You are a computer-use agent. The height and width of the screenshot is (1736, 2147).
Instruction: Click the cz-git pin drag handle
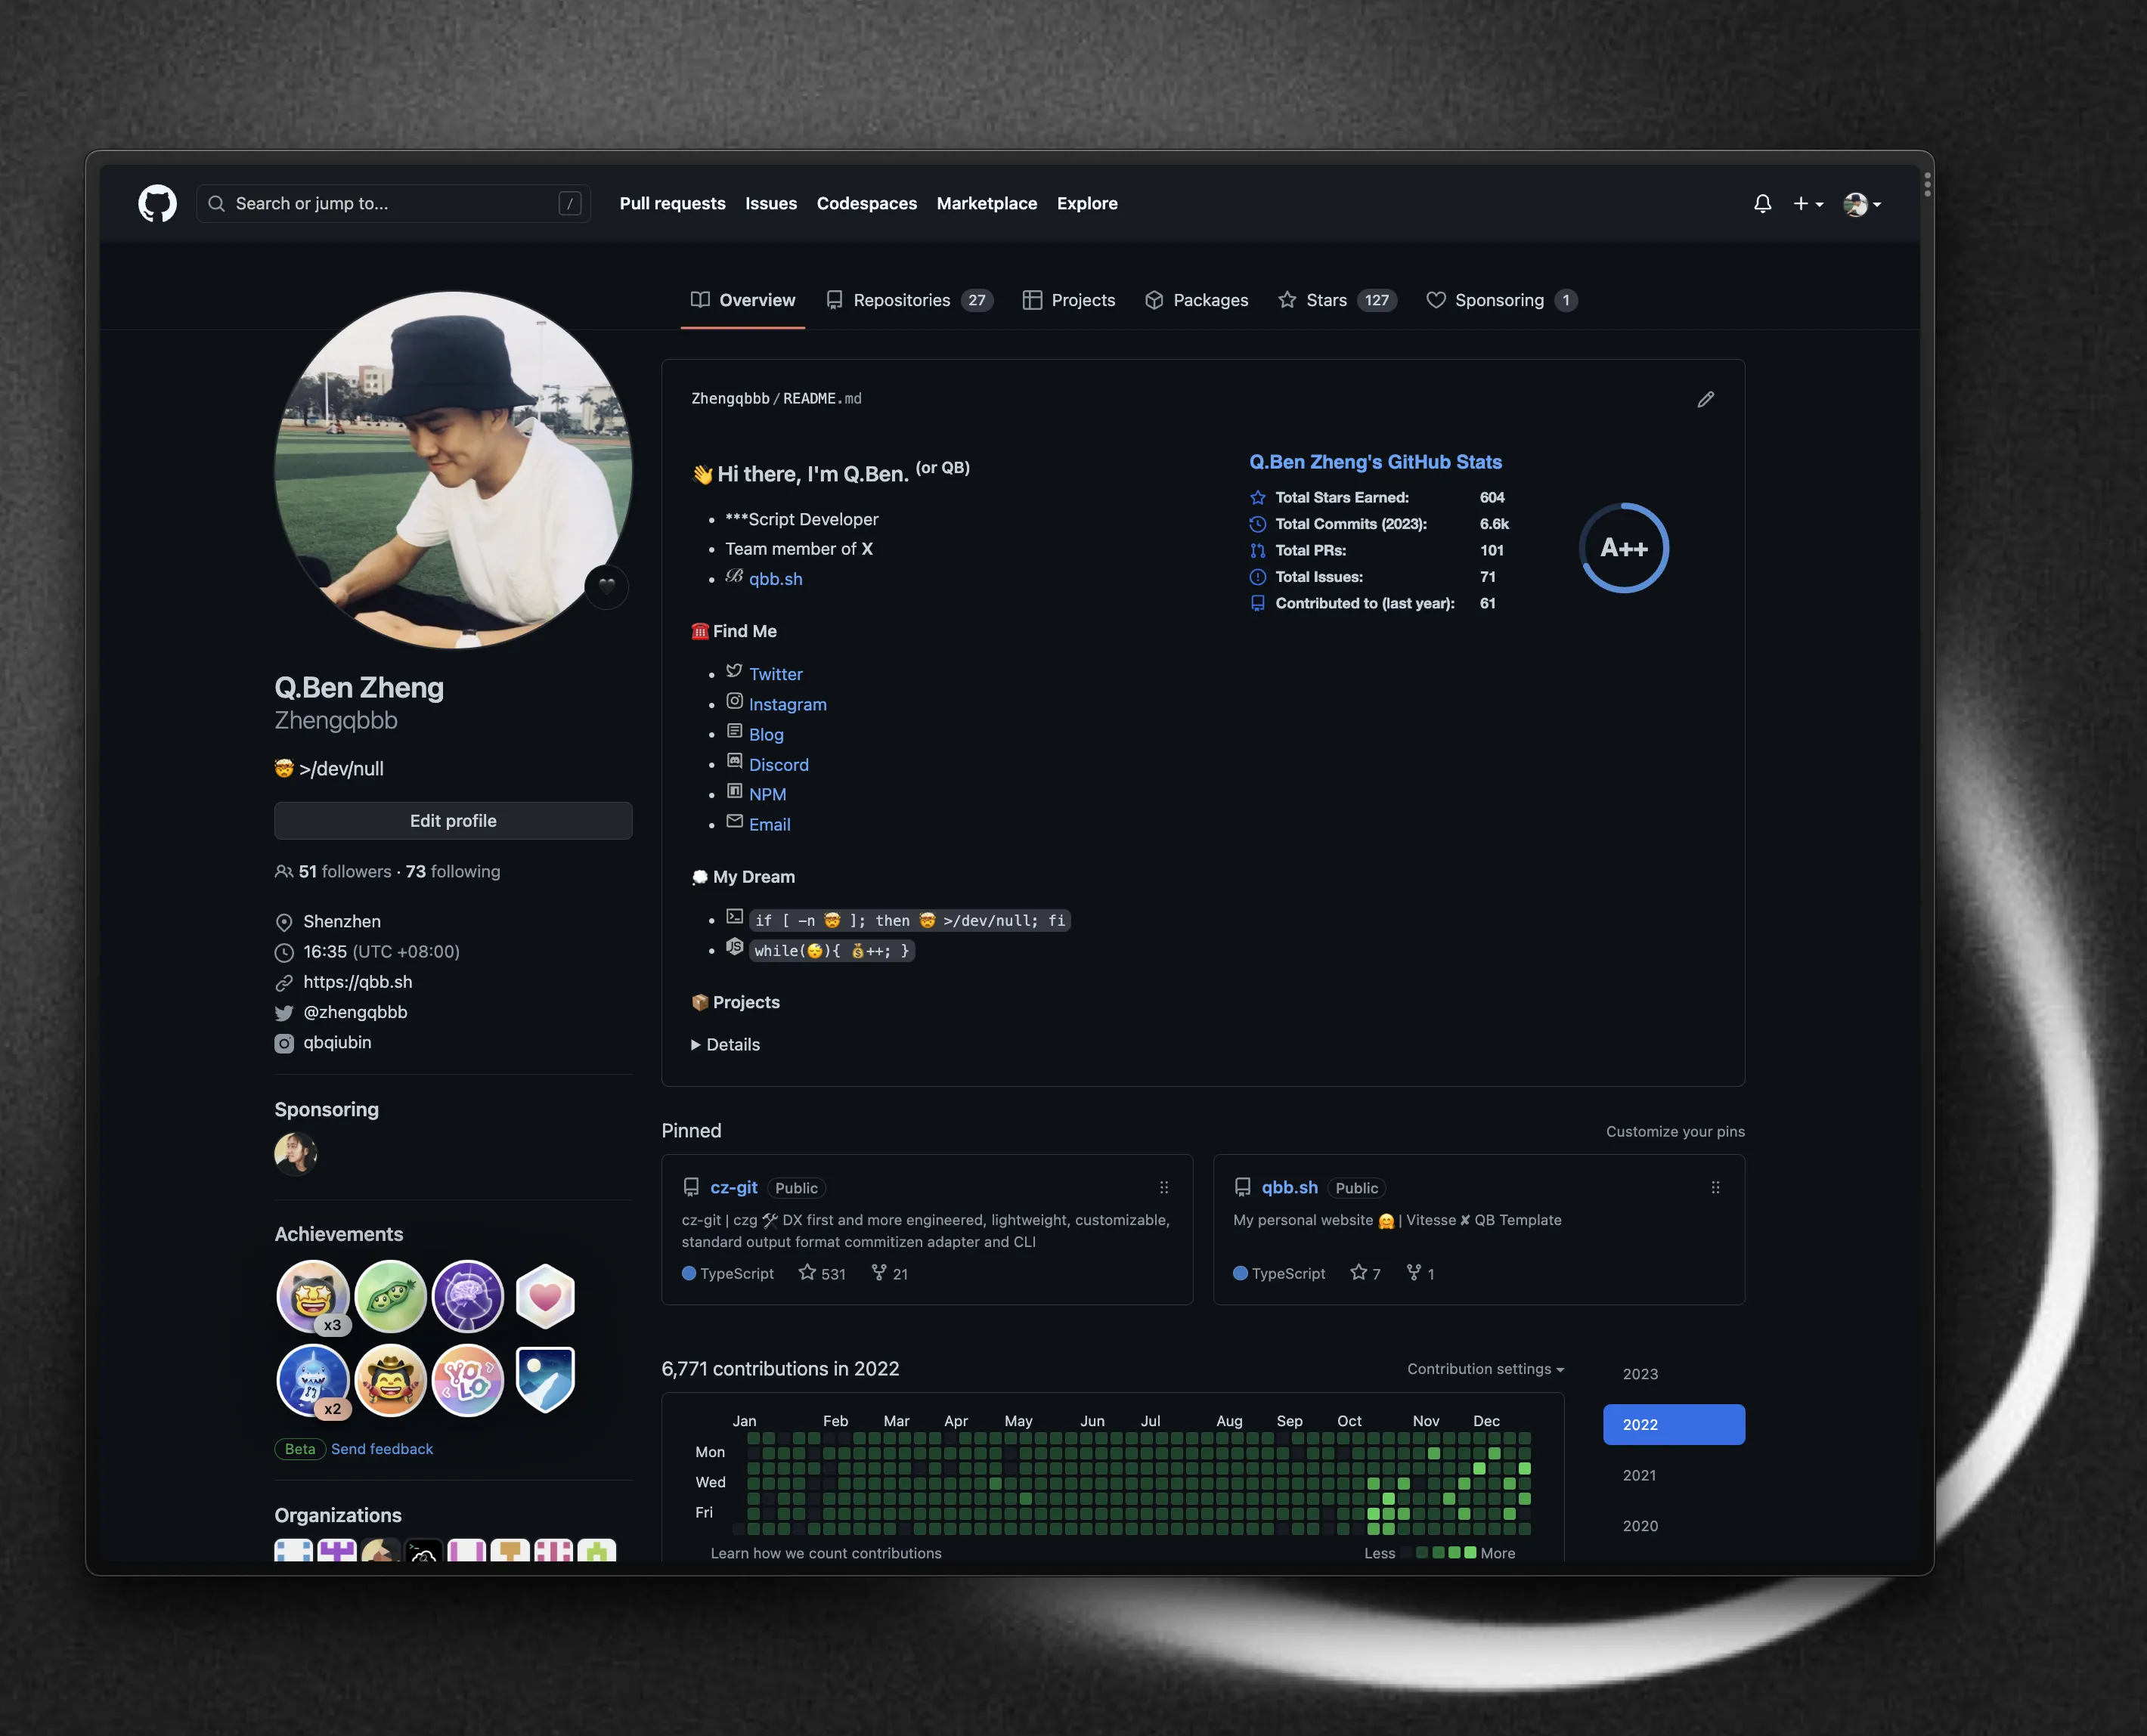click(1163, 1187)
